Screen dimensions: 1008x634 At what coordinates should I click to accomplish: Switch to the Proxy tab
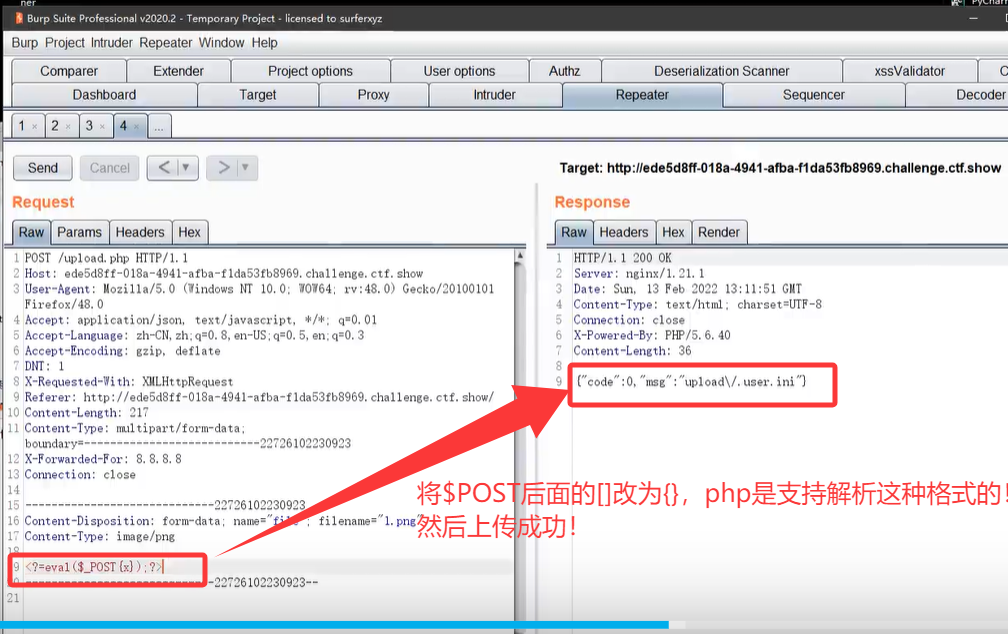click(x=373, y=95)
